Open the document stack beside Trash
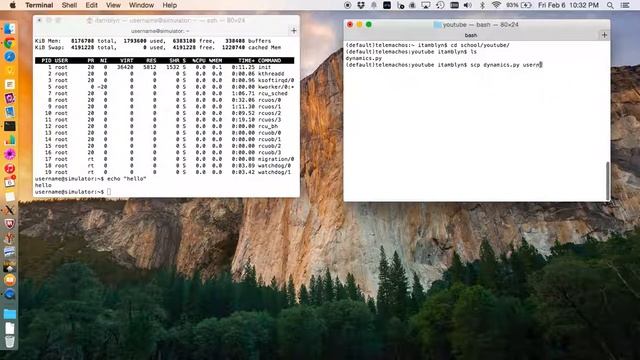The image size is (640, 360). (9, 328)
